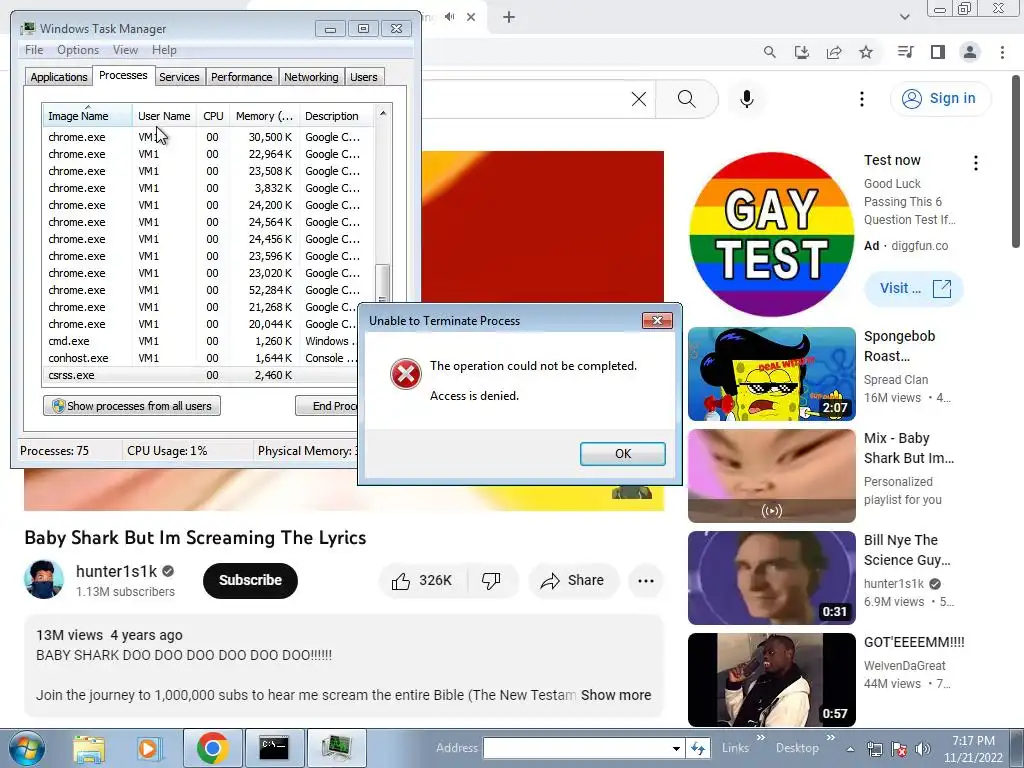Dislike the video with thumbs-down icon
This screenshot has height=768, width=1024.
(491, 581)
